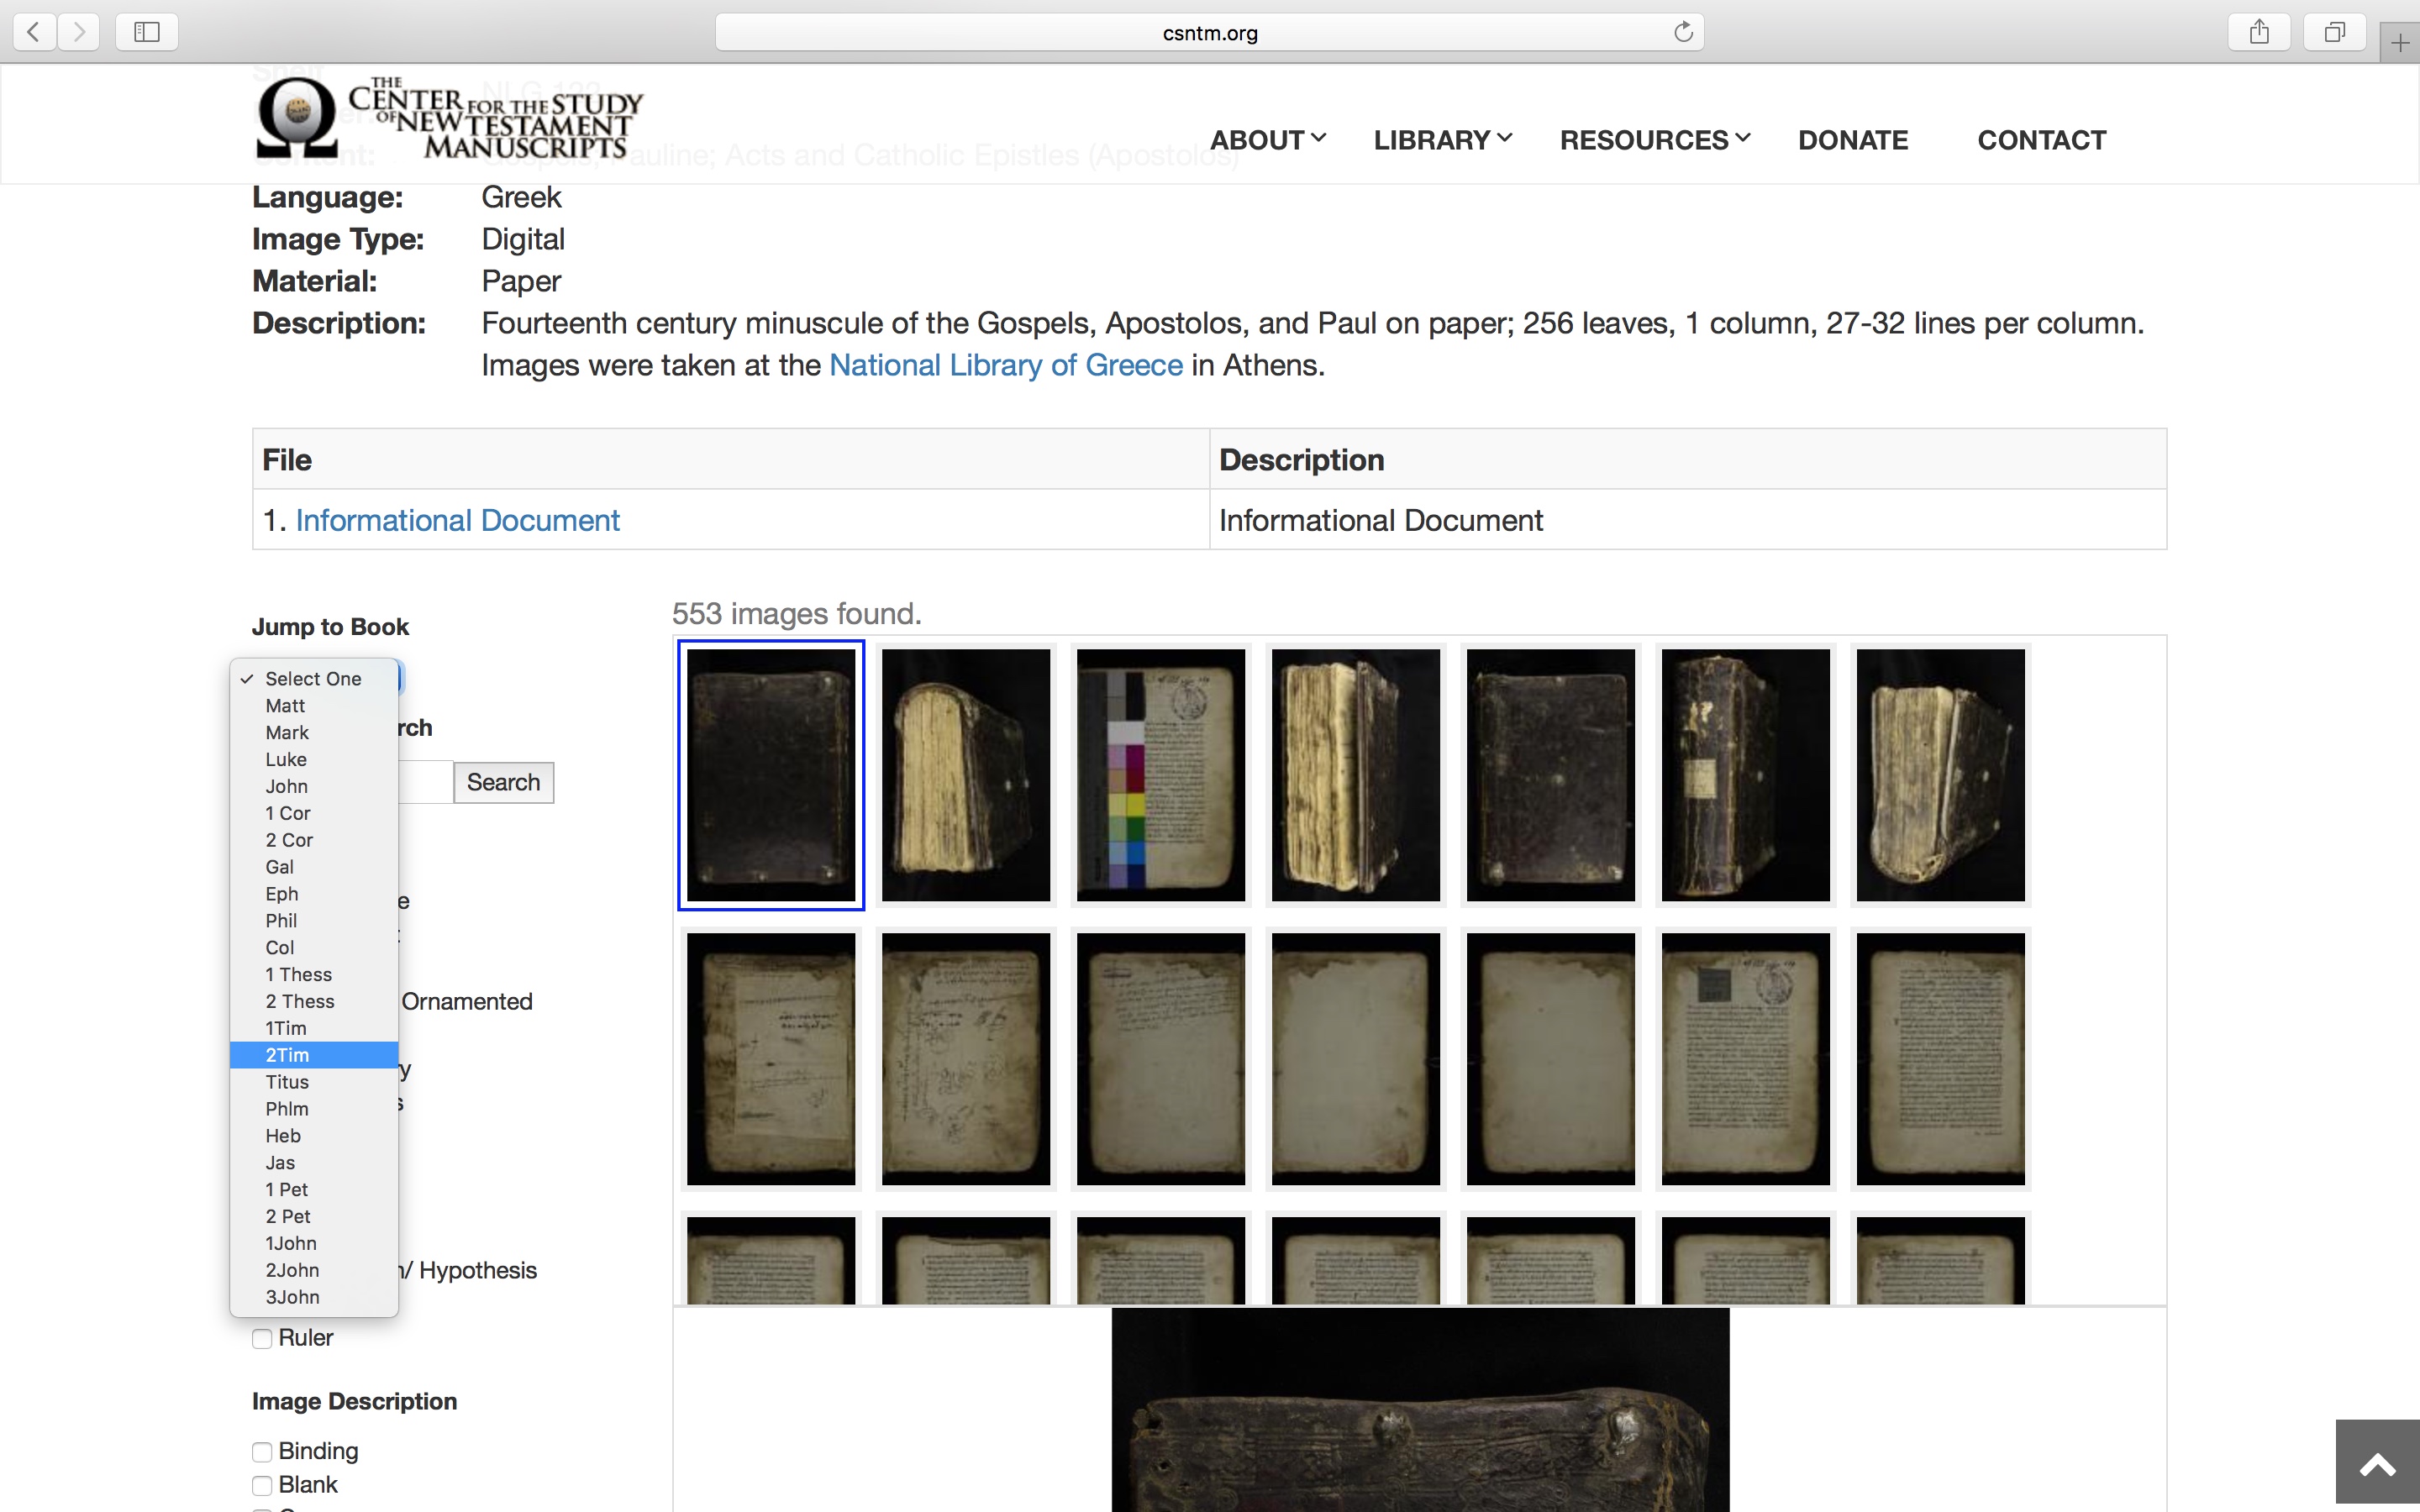Open the book spine thumbnail with label
This screenshot has height=1512, width=2420.
click(1746, 775)
